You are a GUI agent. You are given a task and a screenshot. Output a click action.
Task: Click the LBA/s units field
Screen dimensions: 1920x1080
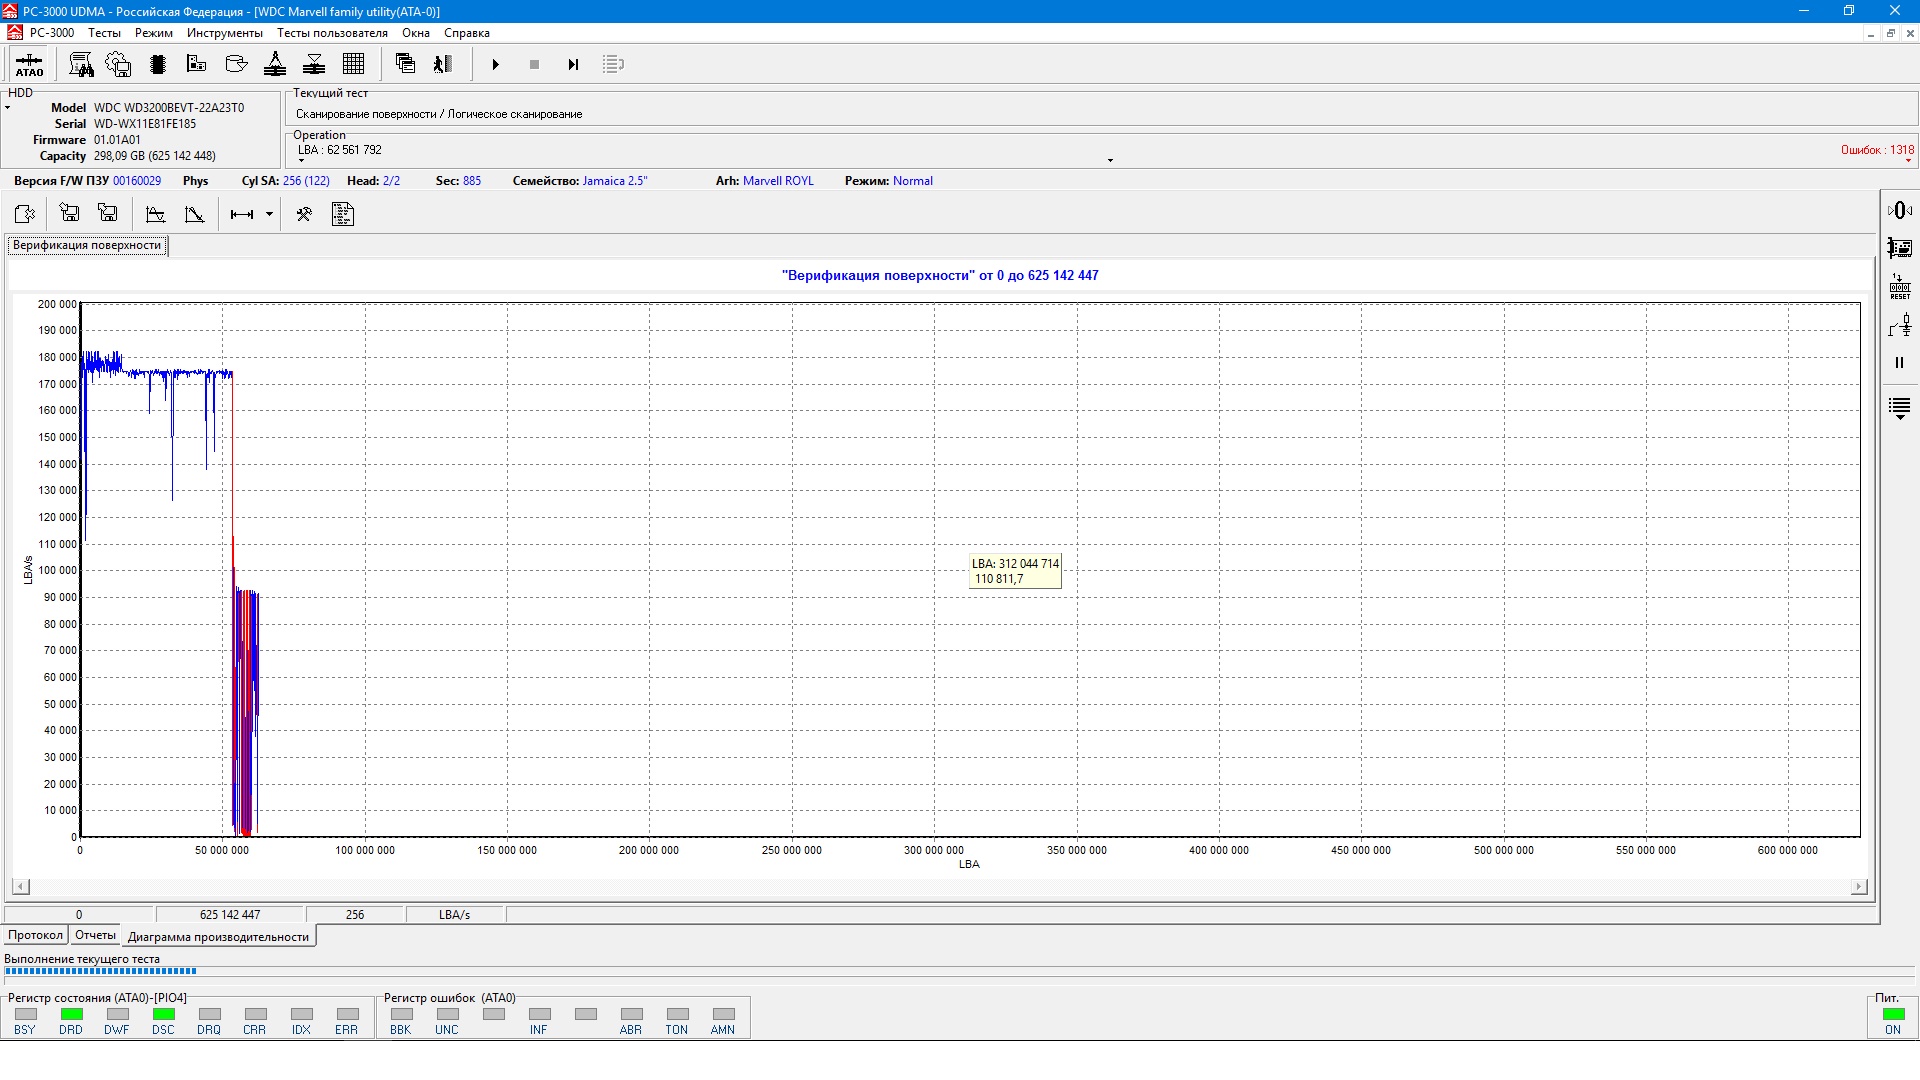coord(454,914)
